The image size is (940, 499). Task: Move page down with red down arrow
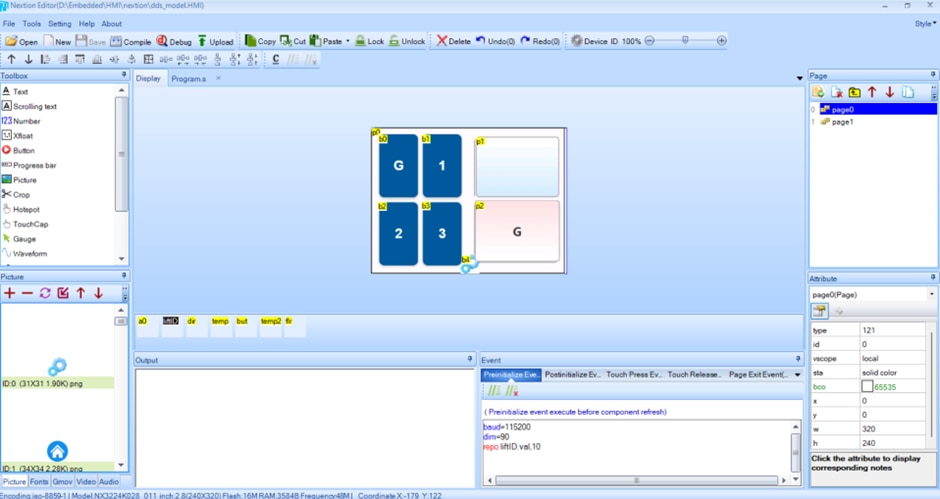tap(890, 92)
